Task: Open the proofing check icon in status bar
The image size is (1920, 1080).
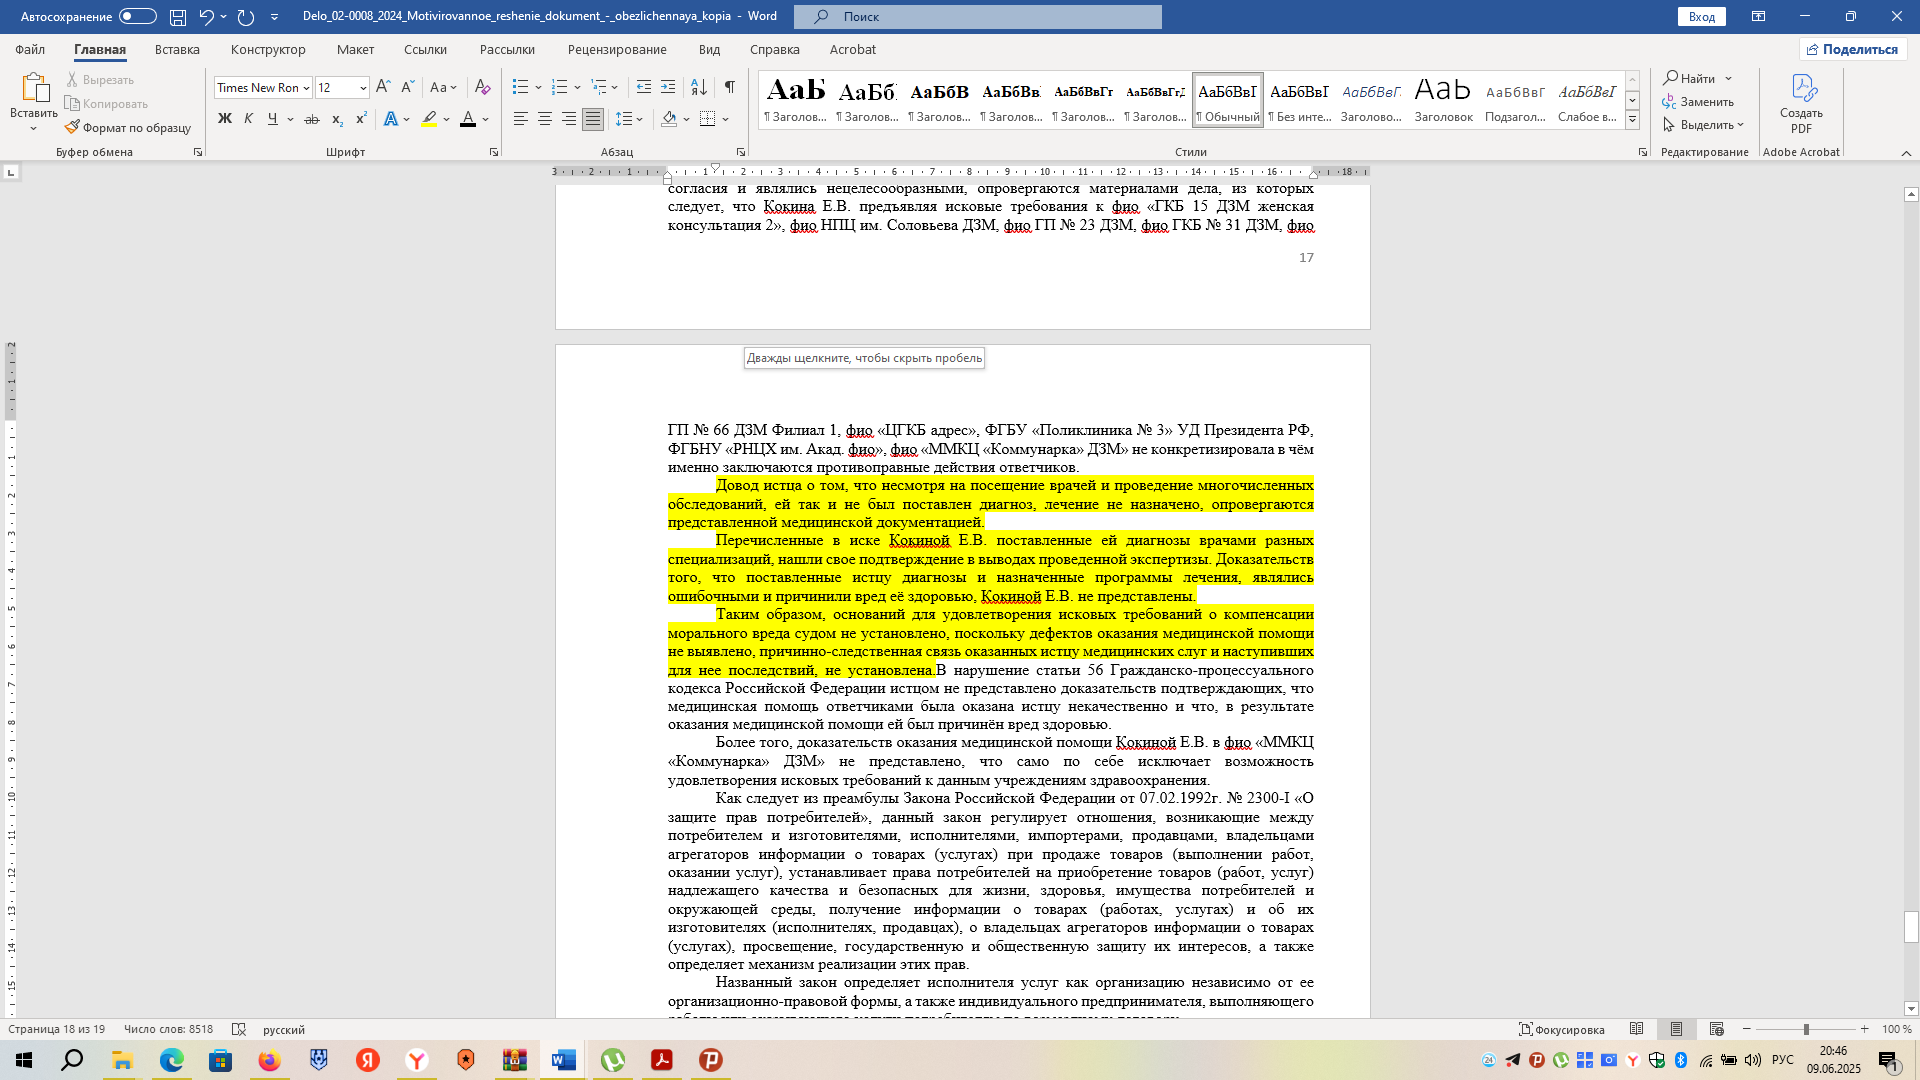Action: tap(239, 1029)
